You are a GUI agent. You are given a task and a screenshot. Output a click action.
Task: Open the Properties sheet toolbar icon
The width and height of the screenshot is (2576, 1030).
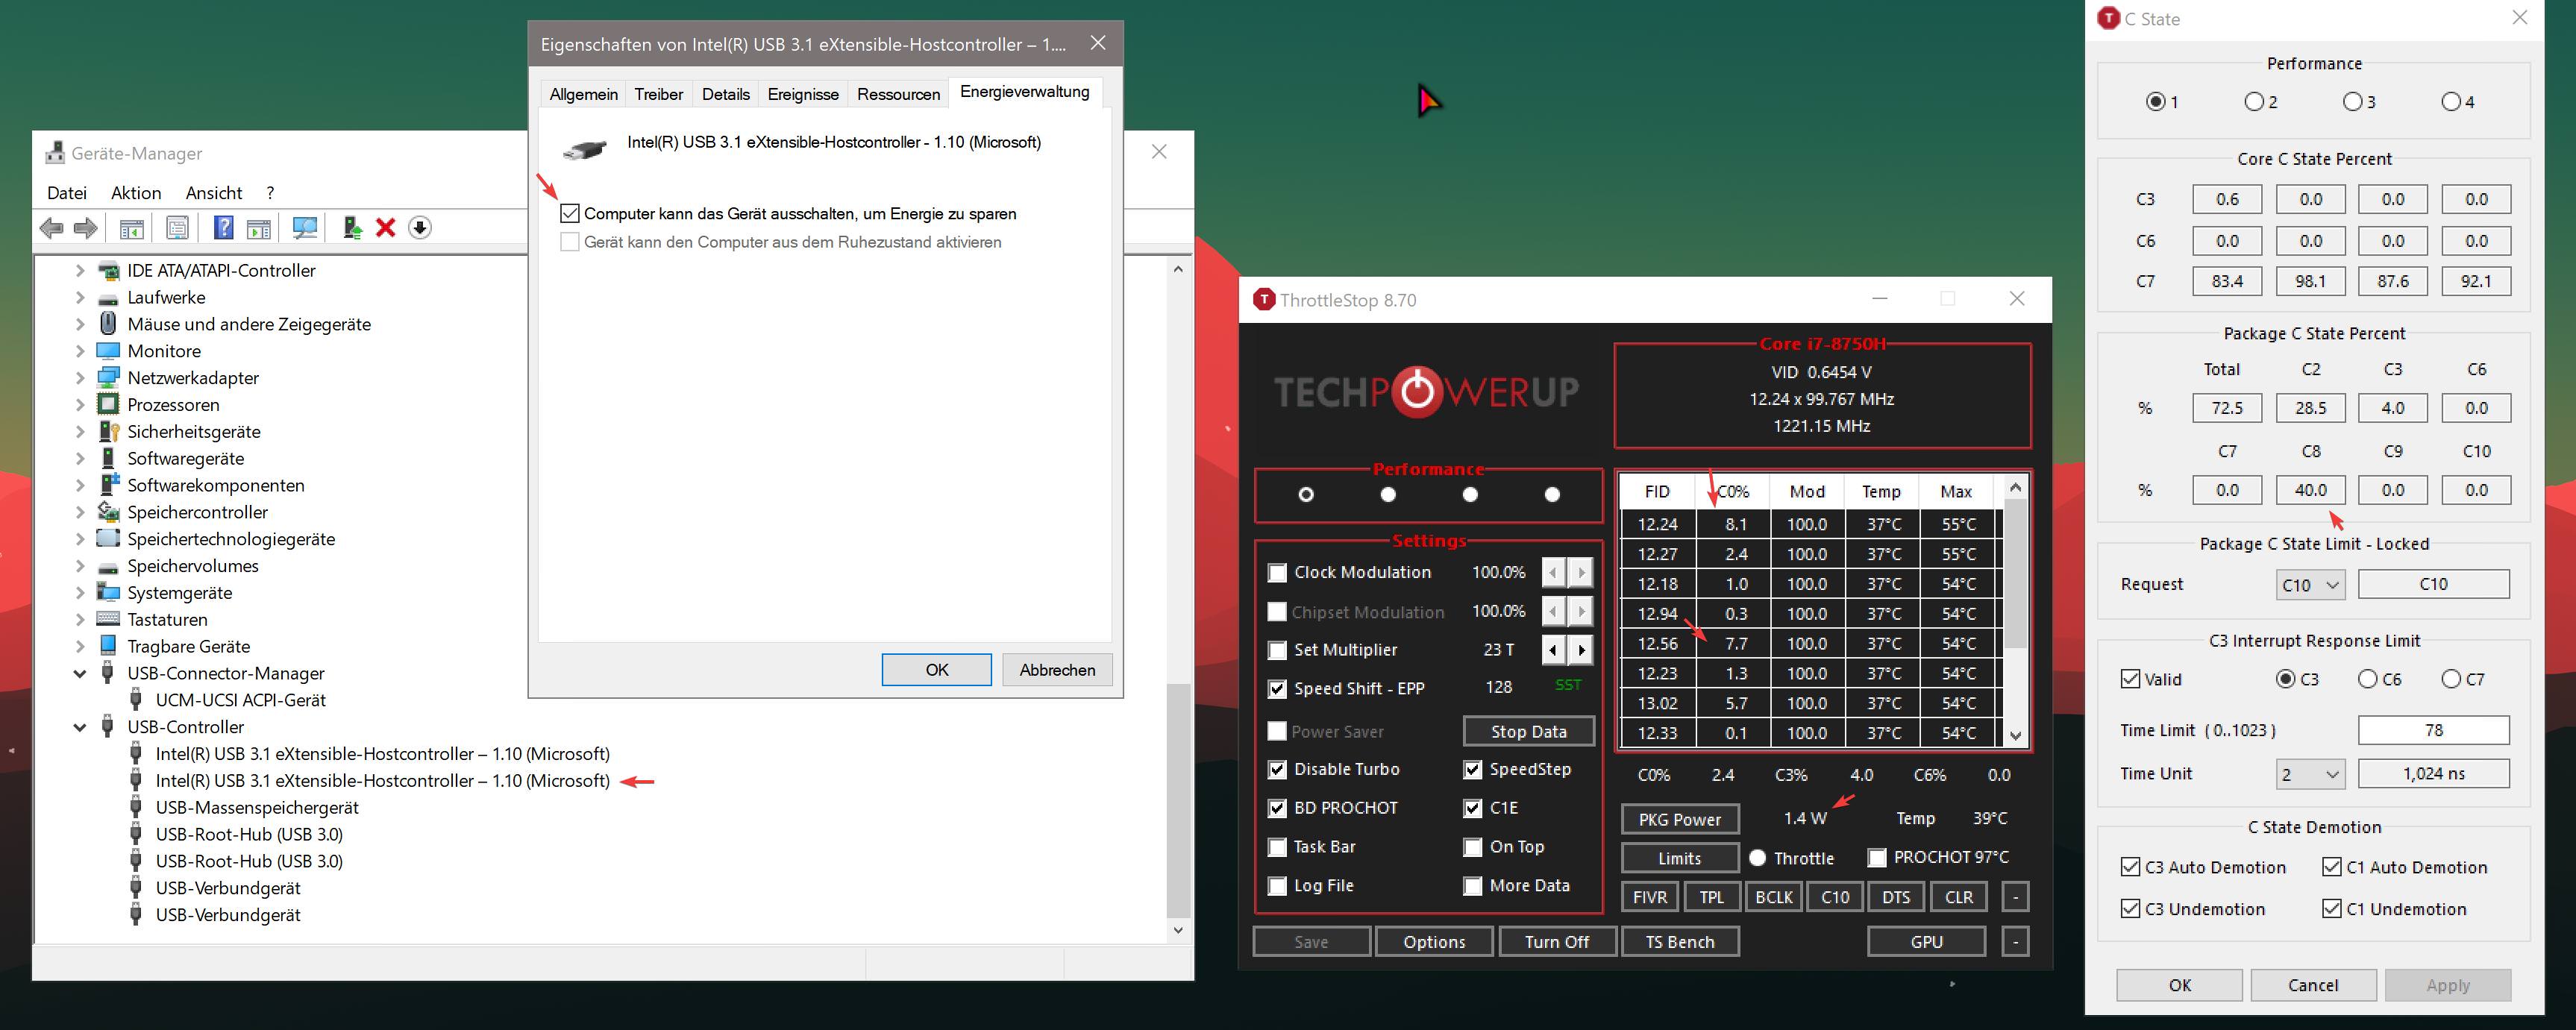(x=178, y=228)
